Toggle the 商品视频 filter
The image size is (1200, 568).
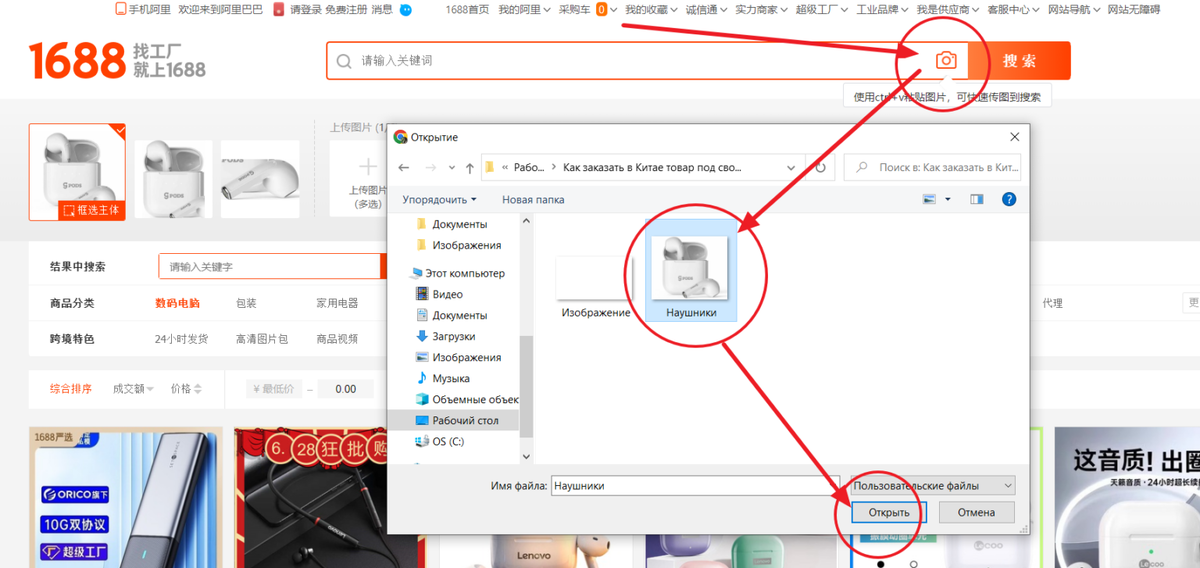tap(337, 339)
